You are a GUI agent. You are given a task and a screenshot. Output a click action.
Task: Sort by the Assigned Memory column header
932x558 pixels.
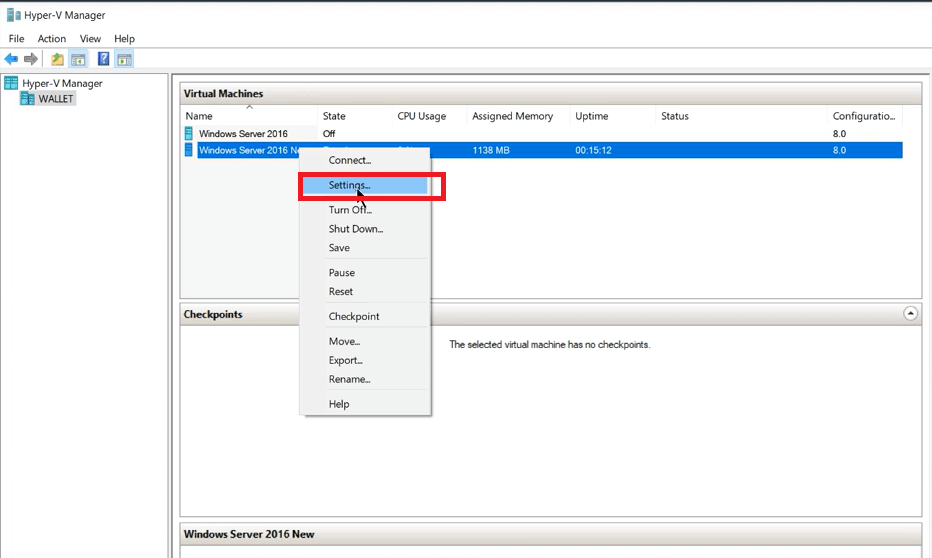click(518, 116)
